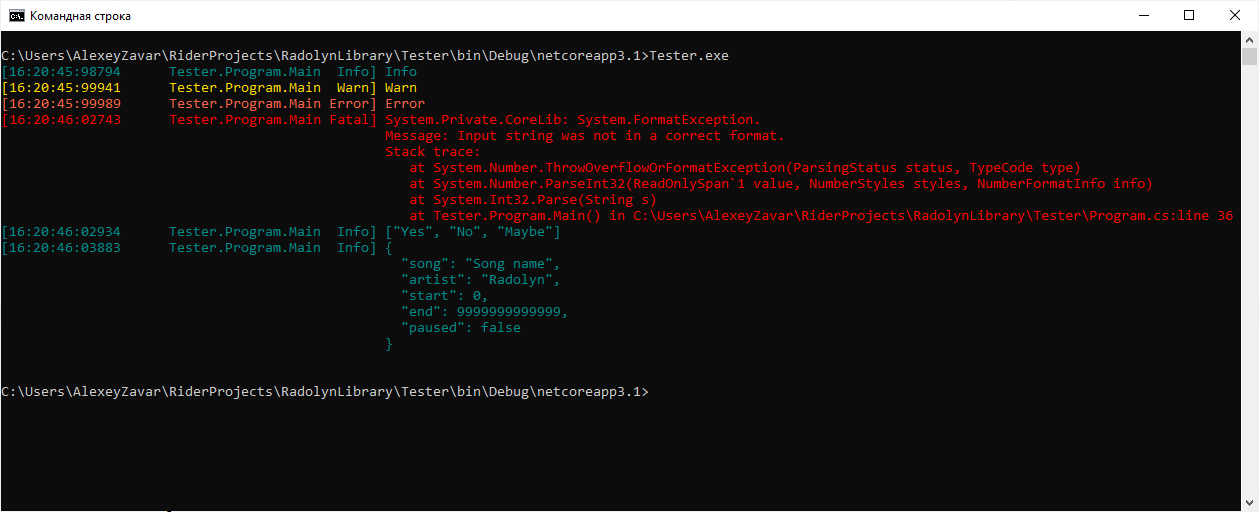Click the bottom command prompt path line
Viewport: 1259px width, 512px height.
click(x=325, y=392)
